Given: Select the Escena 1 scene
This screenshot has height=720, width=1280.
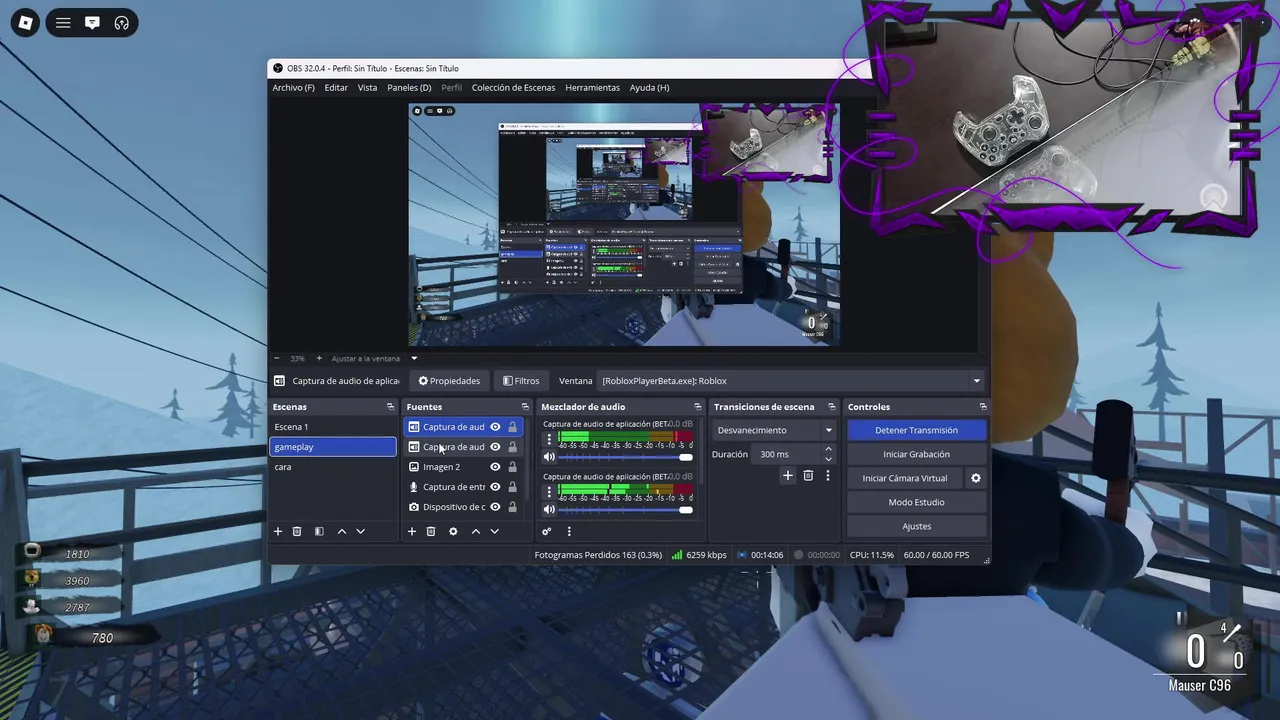Looking at the screenshot, I should pyautogui.click(x=333, y=427).
